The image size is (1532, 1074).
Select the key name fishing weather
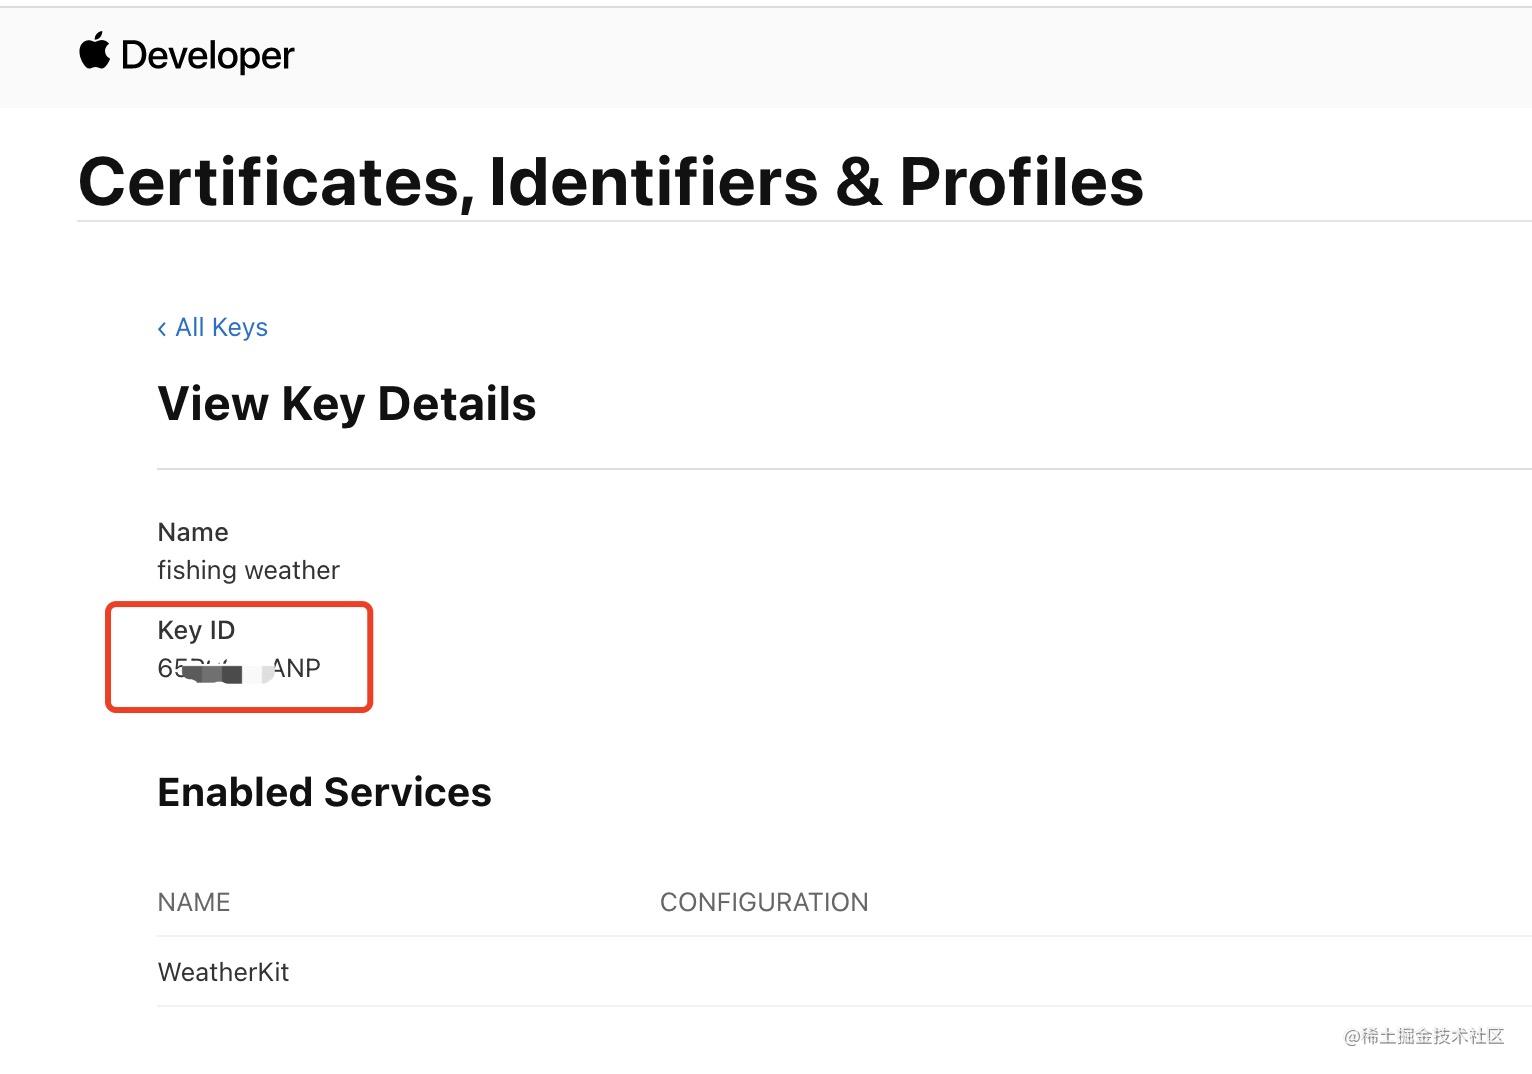(x=249, y=570)
